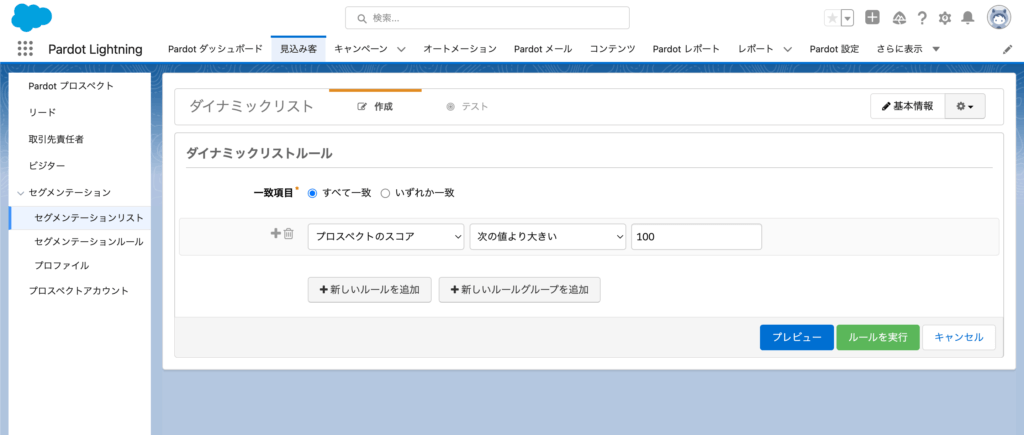Open the App Launcher dots grid
Image resolution: width=1024 pixels, height=435 pixels.
pos(25,49)
